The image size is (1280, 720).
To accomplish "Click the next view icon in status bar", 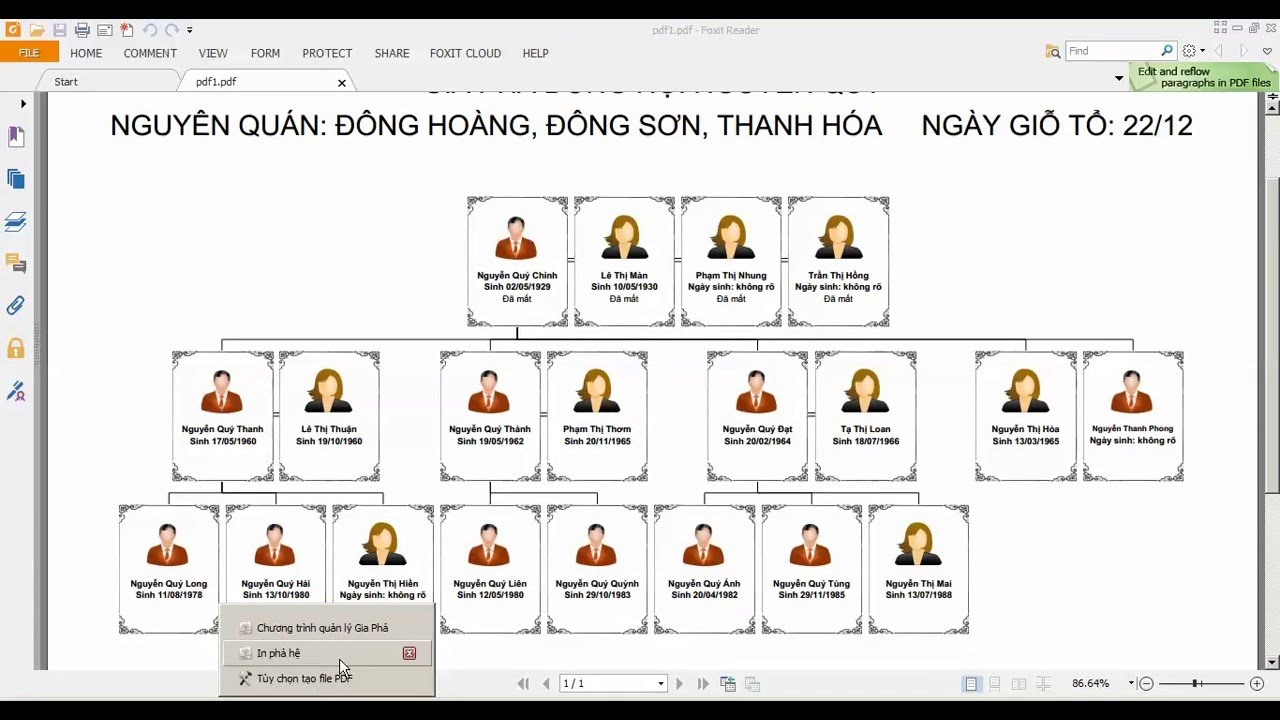I will (752, 684).
